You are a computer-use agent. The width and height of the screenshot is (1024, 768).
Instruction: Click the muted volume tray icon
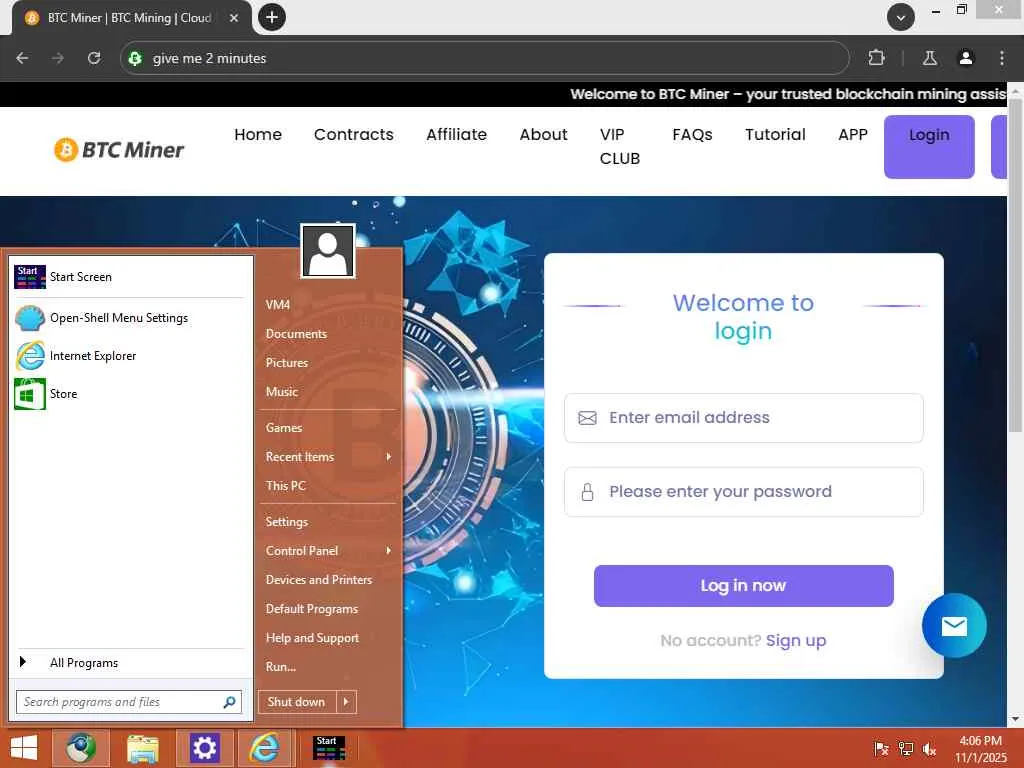click(929, 749)
